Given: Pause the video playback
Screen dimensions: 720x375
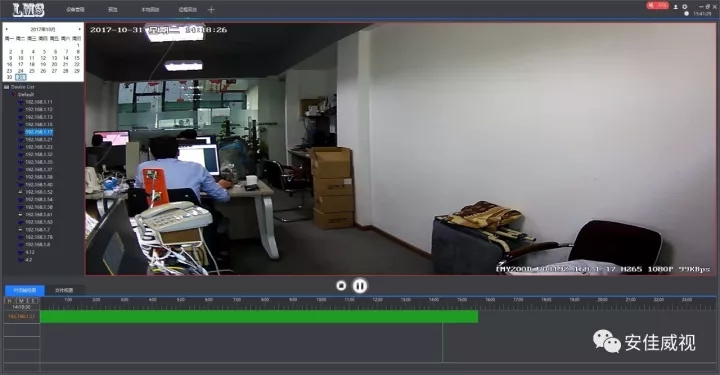Looking at the screenshot, I should click(x=360, y=286).
